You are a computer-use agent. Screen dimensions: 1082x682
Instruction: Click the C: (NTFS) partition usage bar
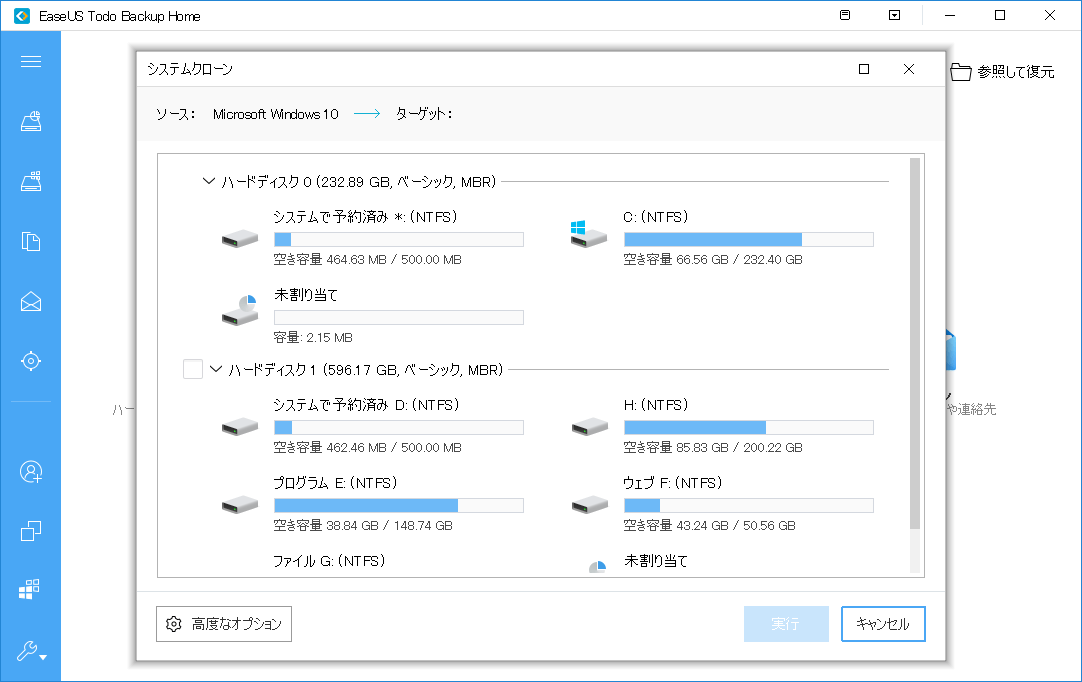[x=748, y=240]
